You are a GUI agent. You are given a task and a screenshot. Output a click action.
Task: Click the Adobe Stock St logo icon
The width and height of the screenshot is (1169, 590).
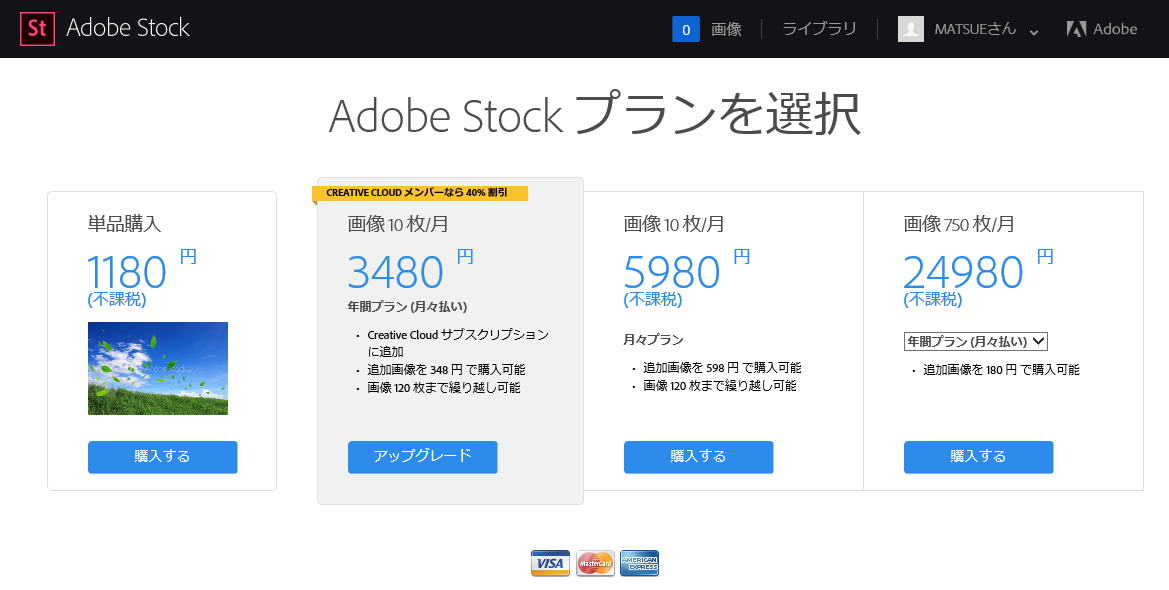point(38,29)
